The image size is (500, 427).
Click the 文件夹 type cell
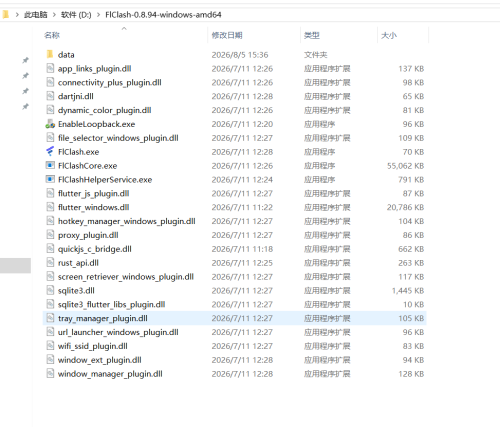315,55
